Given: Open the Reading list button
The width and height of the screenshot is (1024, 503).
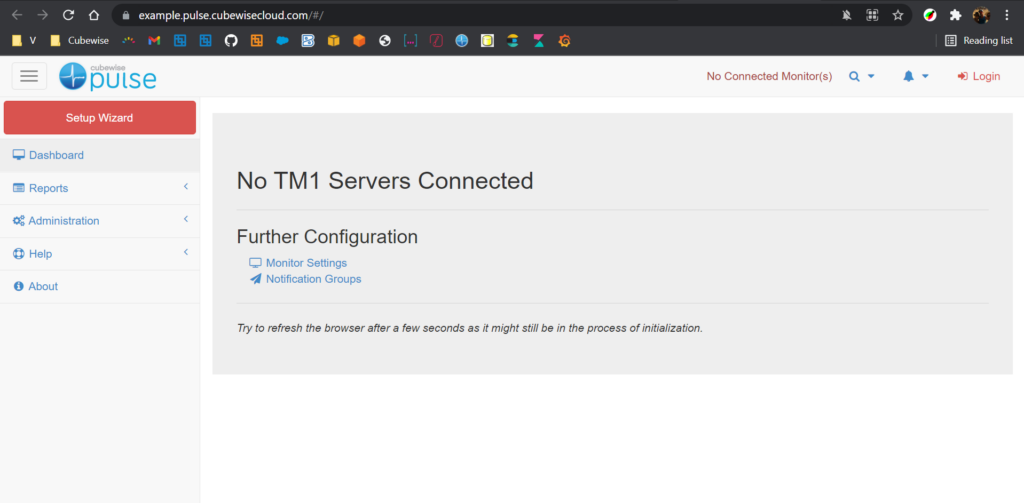Looking at the screenshot, I should click(979, 41).
